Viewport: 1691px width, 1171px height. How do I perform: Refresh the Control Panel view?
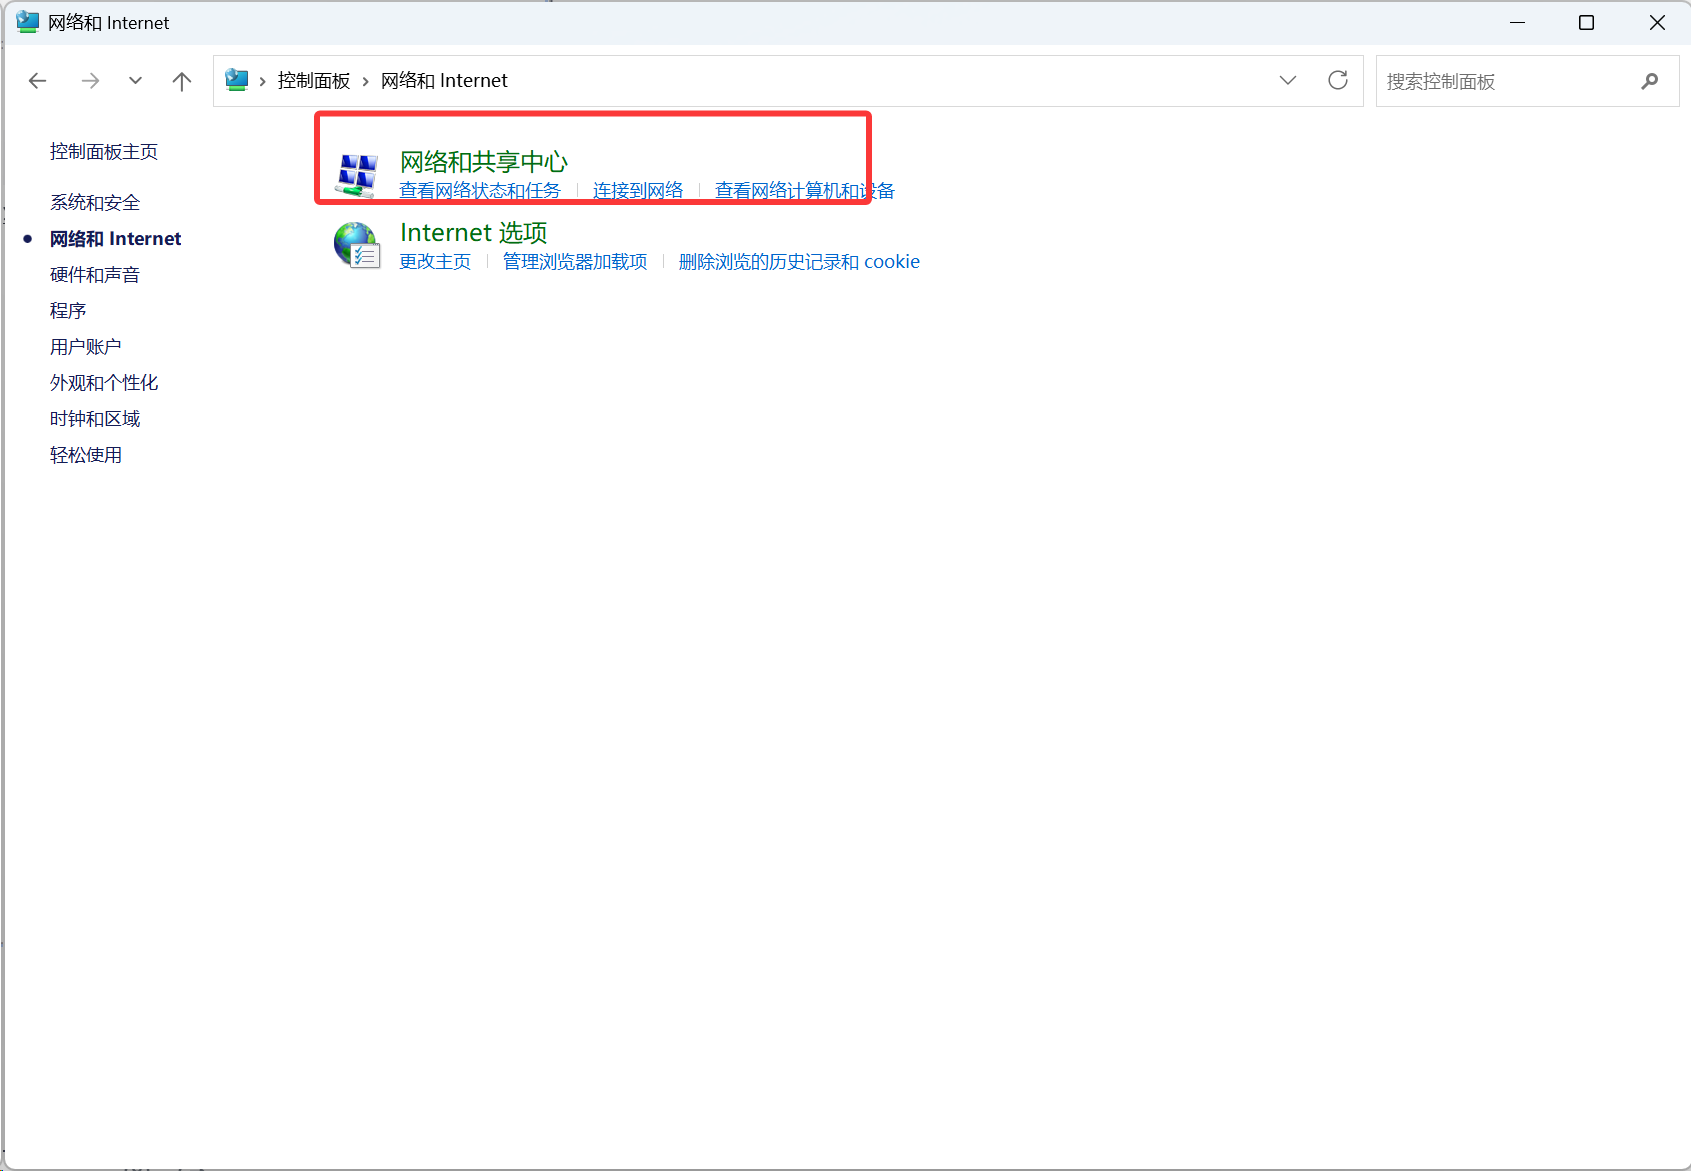click(x=1337, y=81)
